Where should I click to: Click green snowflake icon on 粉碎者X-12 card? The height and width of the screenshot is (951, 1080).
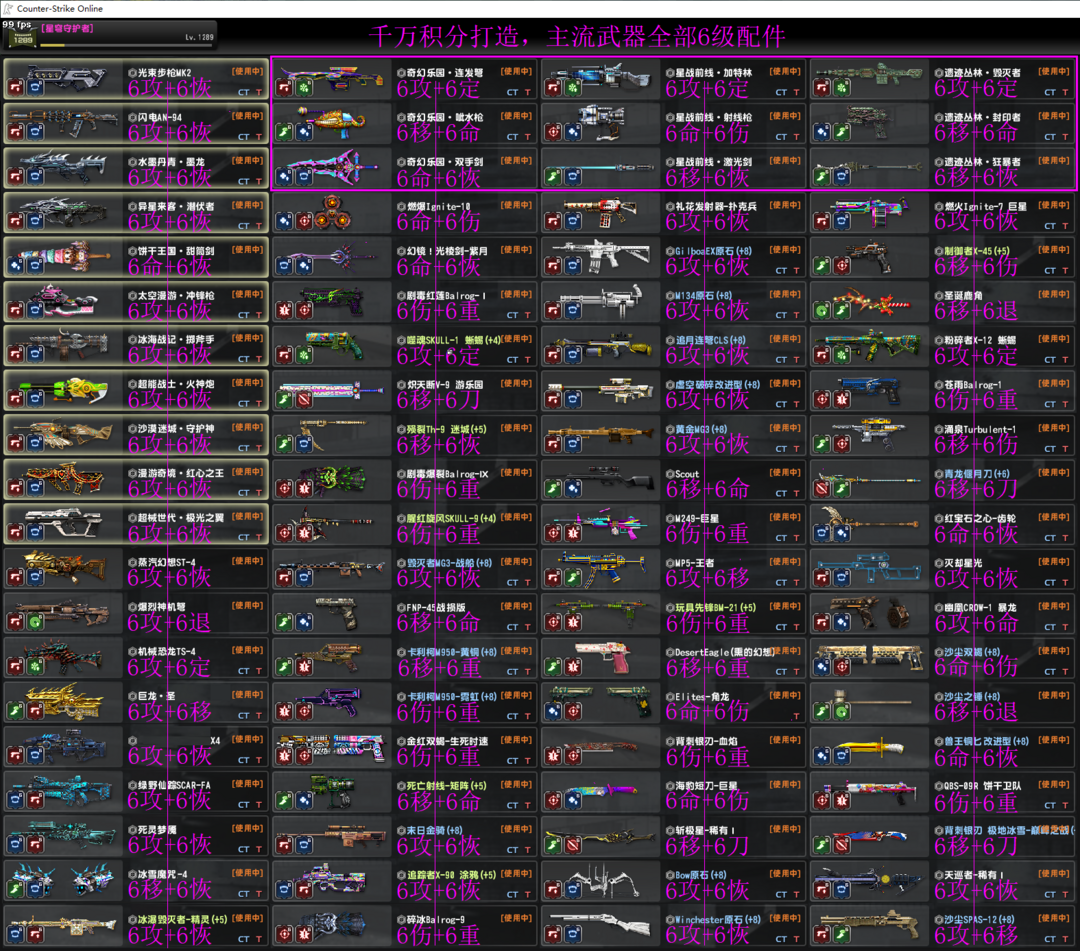pos(842,355)
